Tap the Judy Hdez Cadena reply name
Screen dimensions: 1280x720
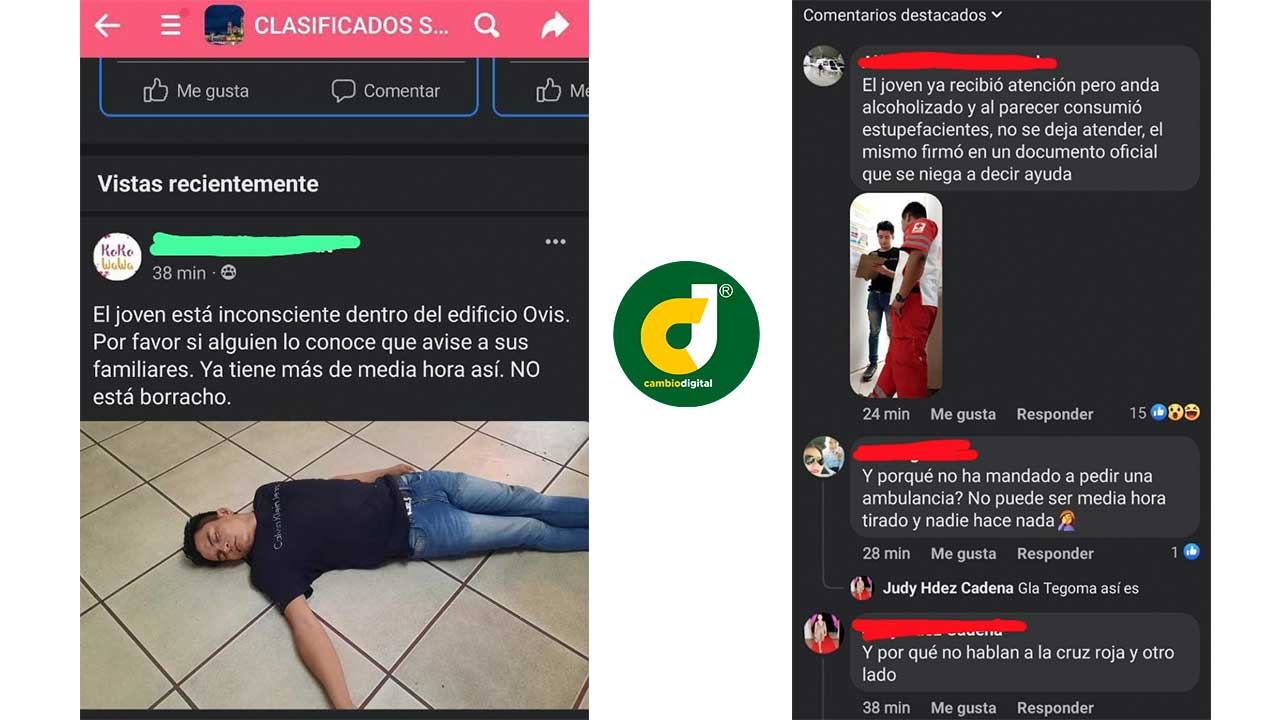(x=947, y=588)
